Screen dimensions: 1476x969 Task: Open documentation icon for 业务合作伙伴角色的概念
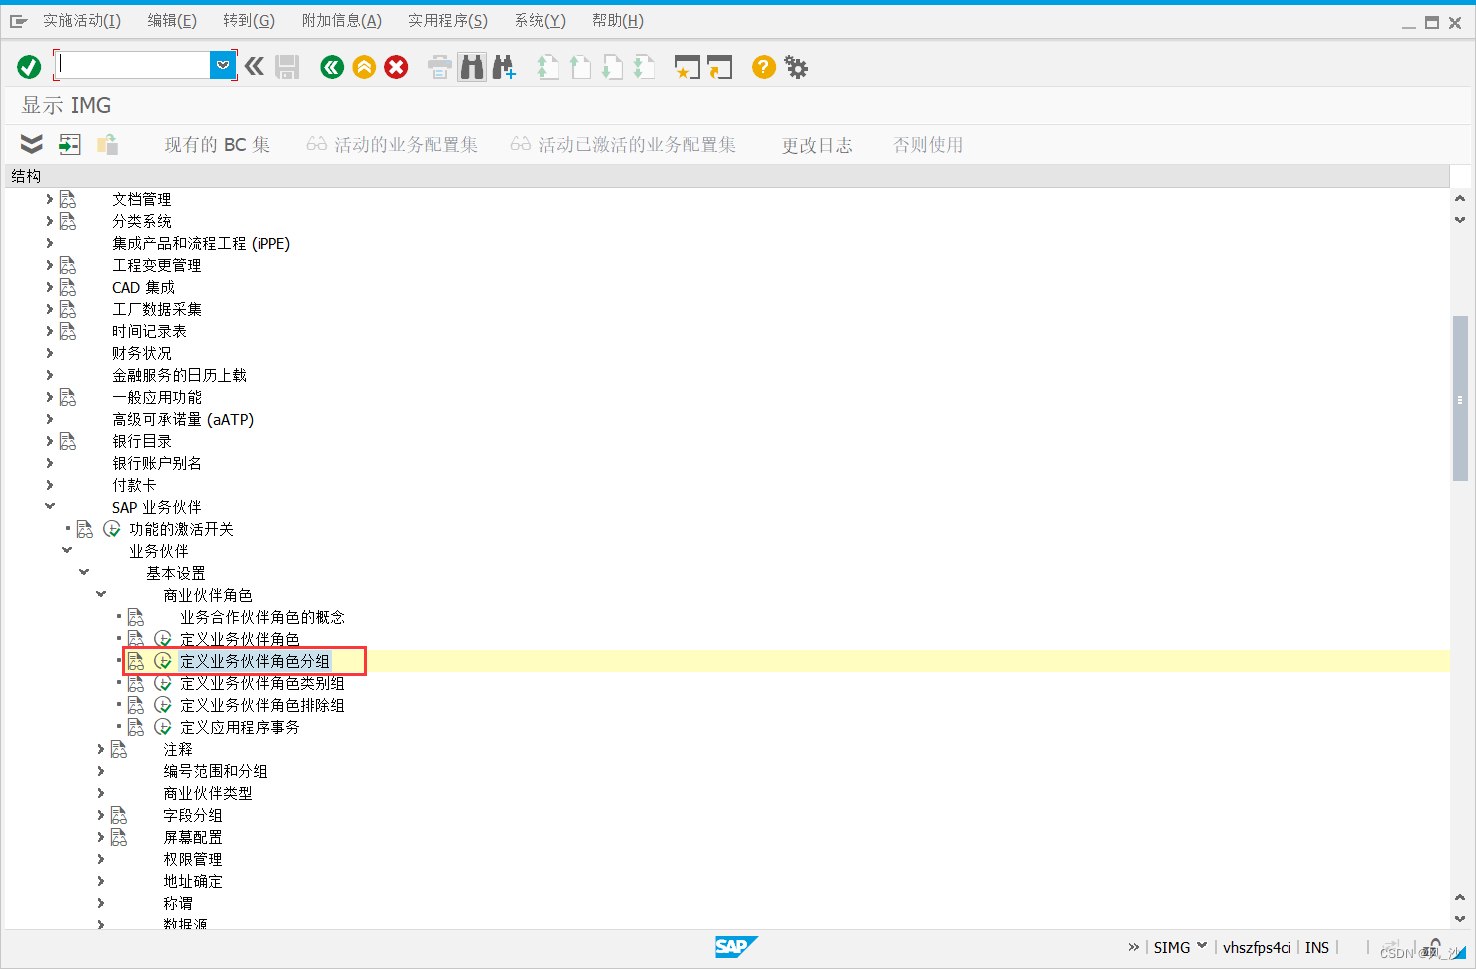pos(136,617)
